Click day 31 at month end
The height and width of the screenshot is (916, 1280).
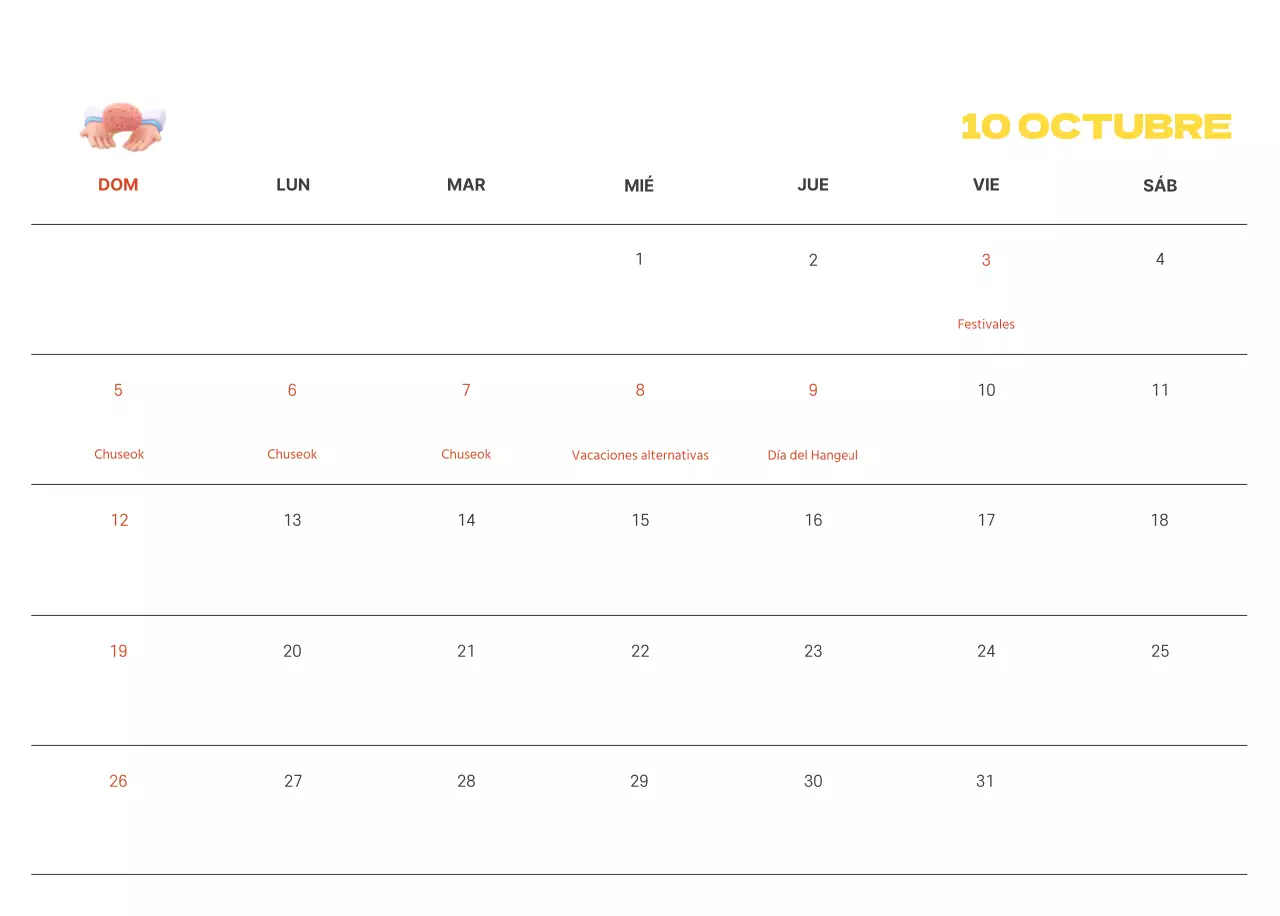click(985, 781)
